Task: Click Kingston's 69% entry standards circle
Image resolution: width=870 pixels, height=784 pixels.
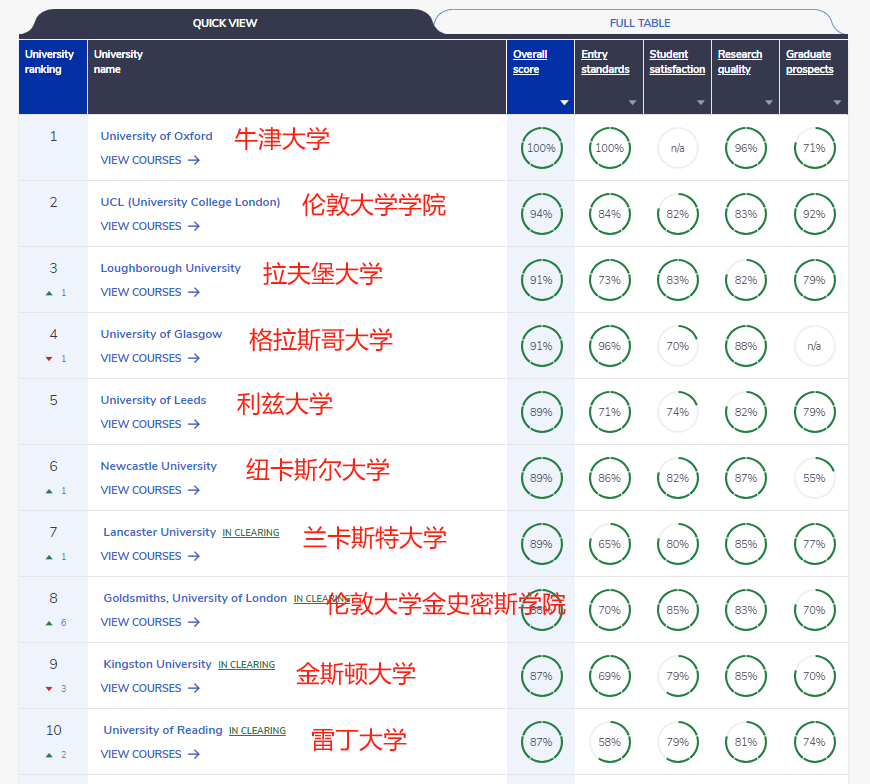Action: (x=609, y=676)
